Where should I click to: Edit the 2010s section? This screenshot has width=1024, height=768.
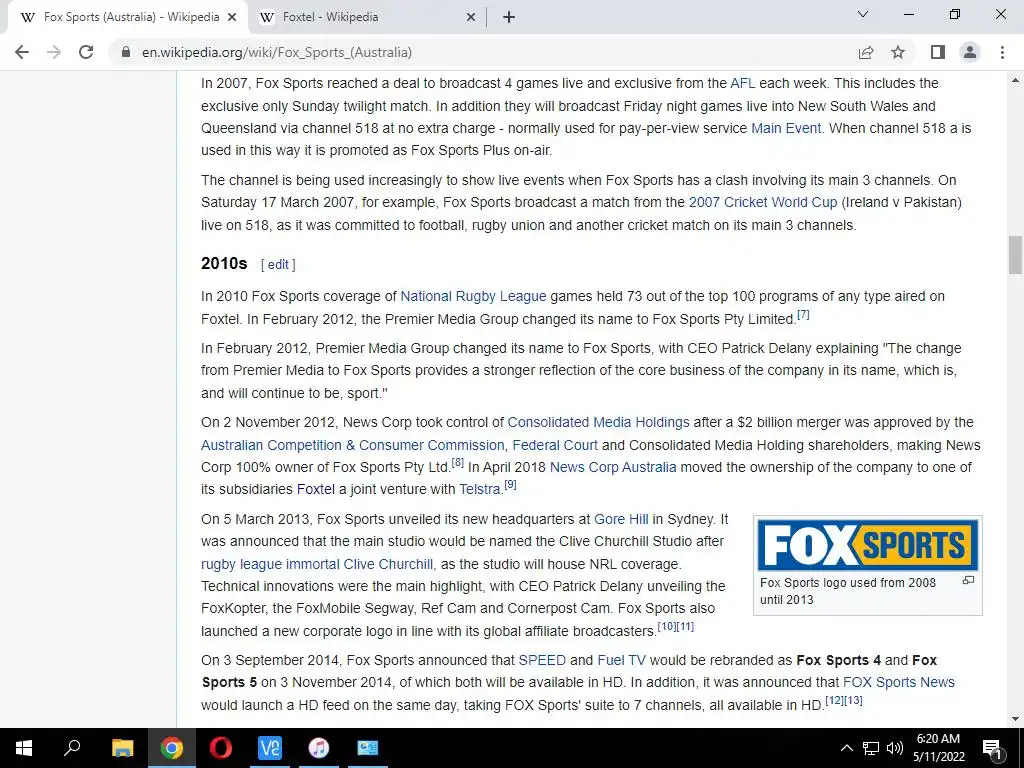[x=278, y=264]
